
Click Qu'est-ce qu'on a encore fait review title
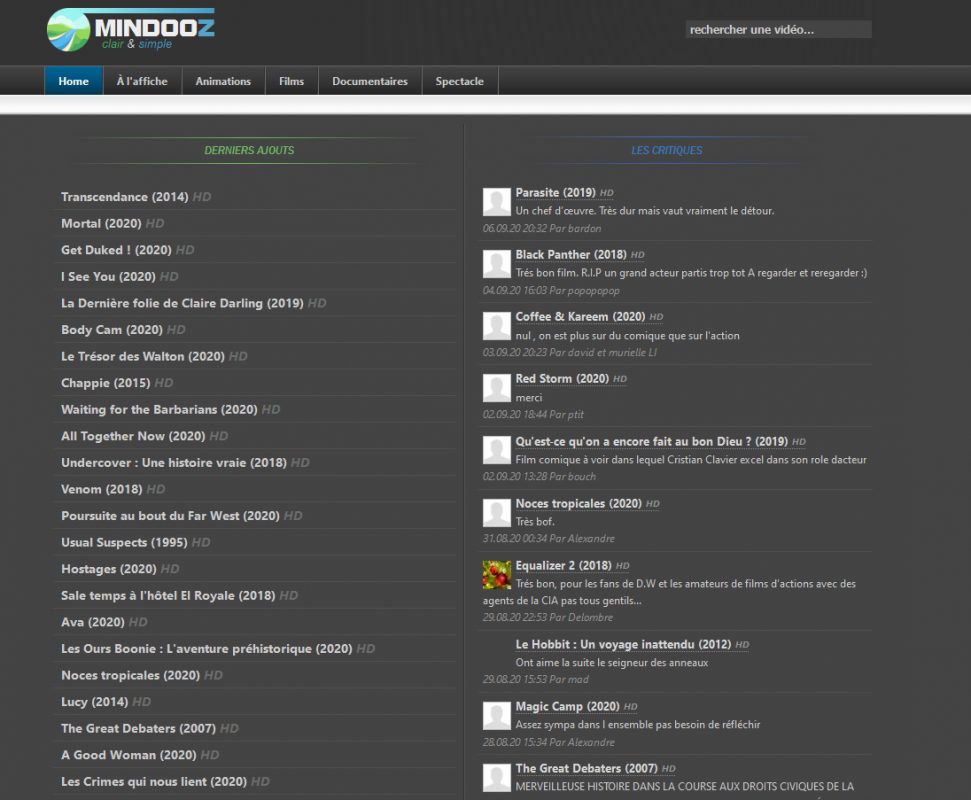point(651,441)
